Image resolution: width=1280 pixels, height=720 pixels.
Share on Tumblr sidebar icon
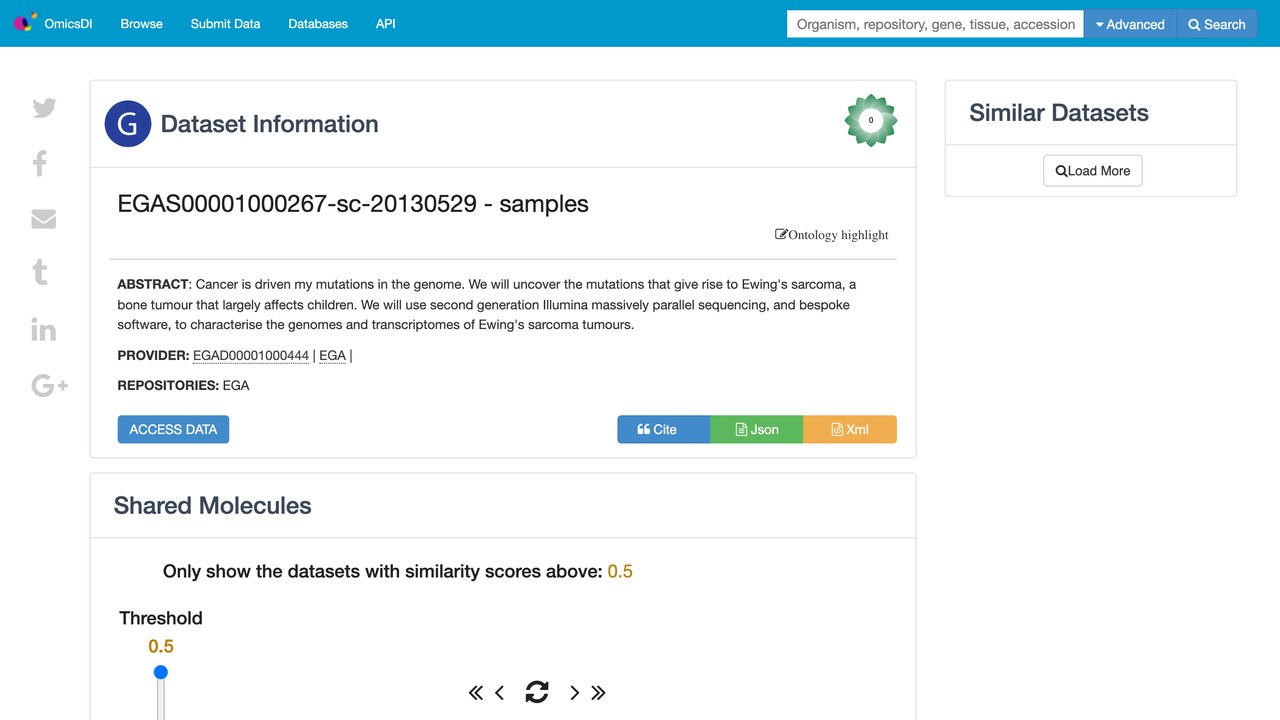click(x=40, y=272)
